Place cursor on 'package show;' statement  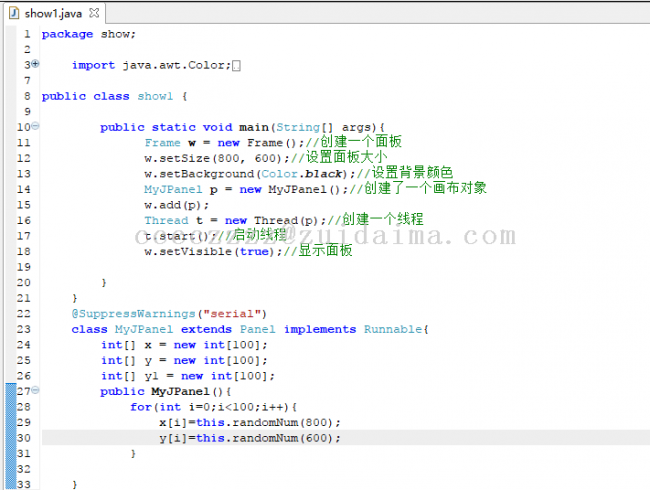pos(81,34)
